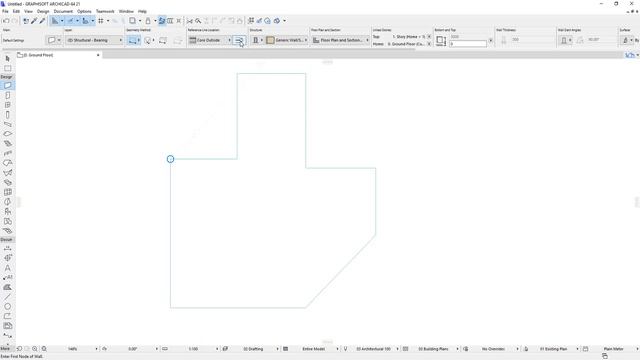
Task: Select the Line tool in toolbox
Action: pos(7,297)
